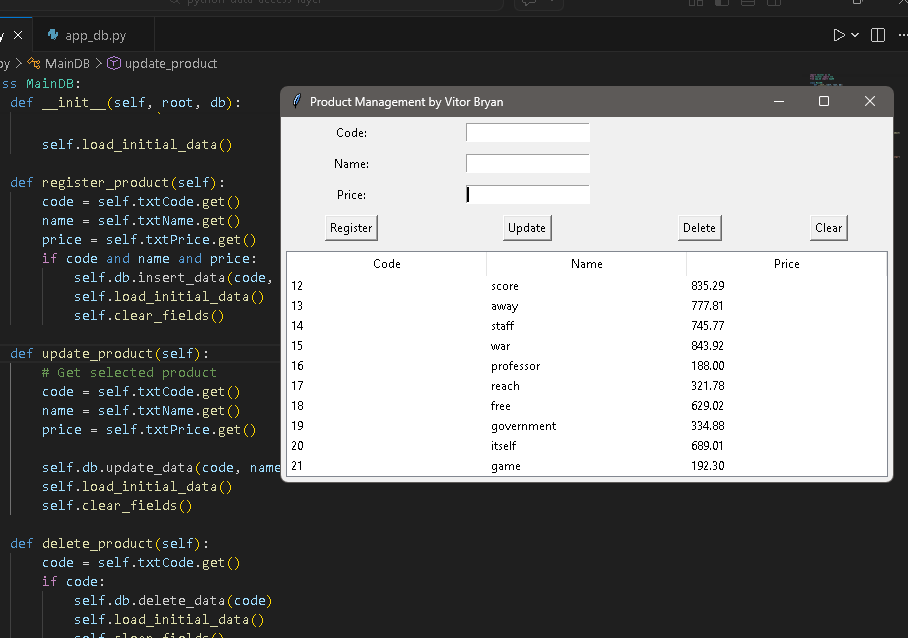Screen dimensions: 908x638
Task: Click the '# Get selected product' comment line
Action: tap(129, 372)
